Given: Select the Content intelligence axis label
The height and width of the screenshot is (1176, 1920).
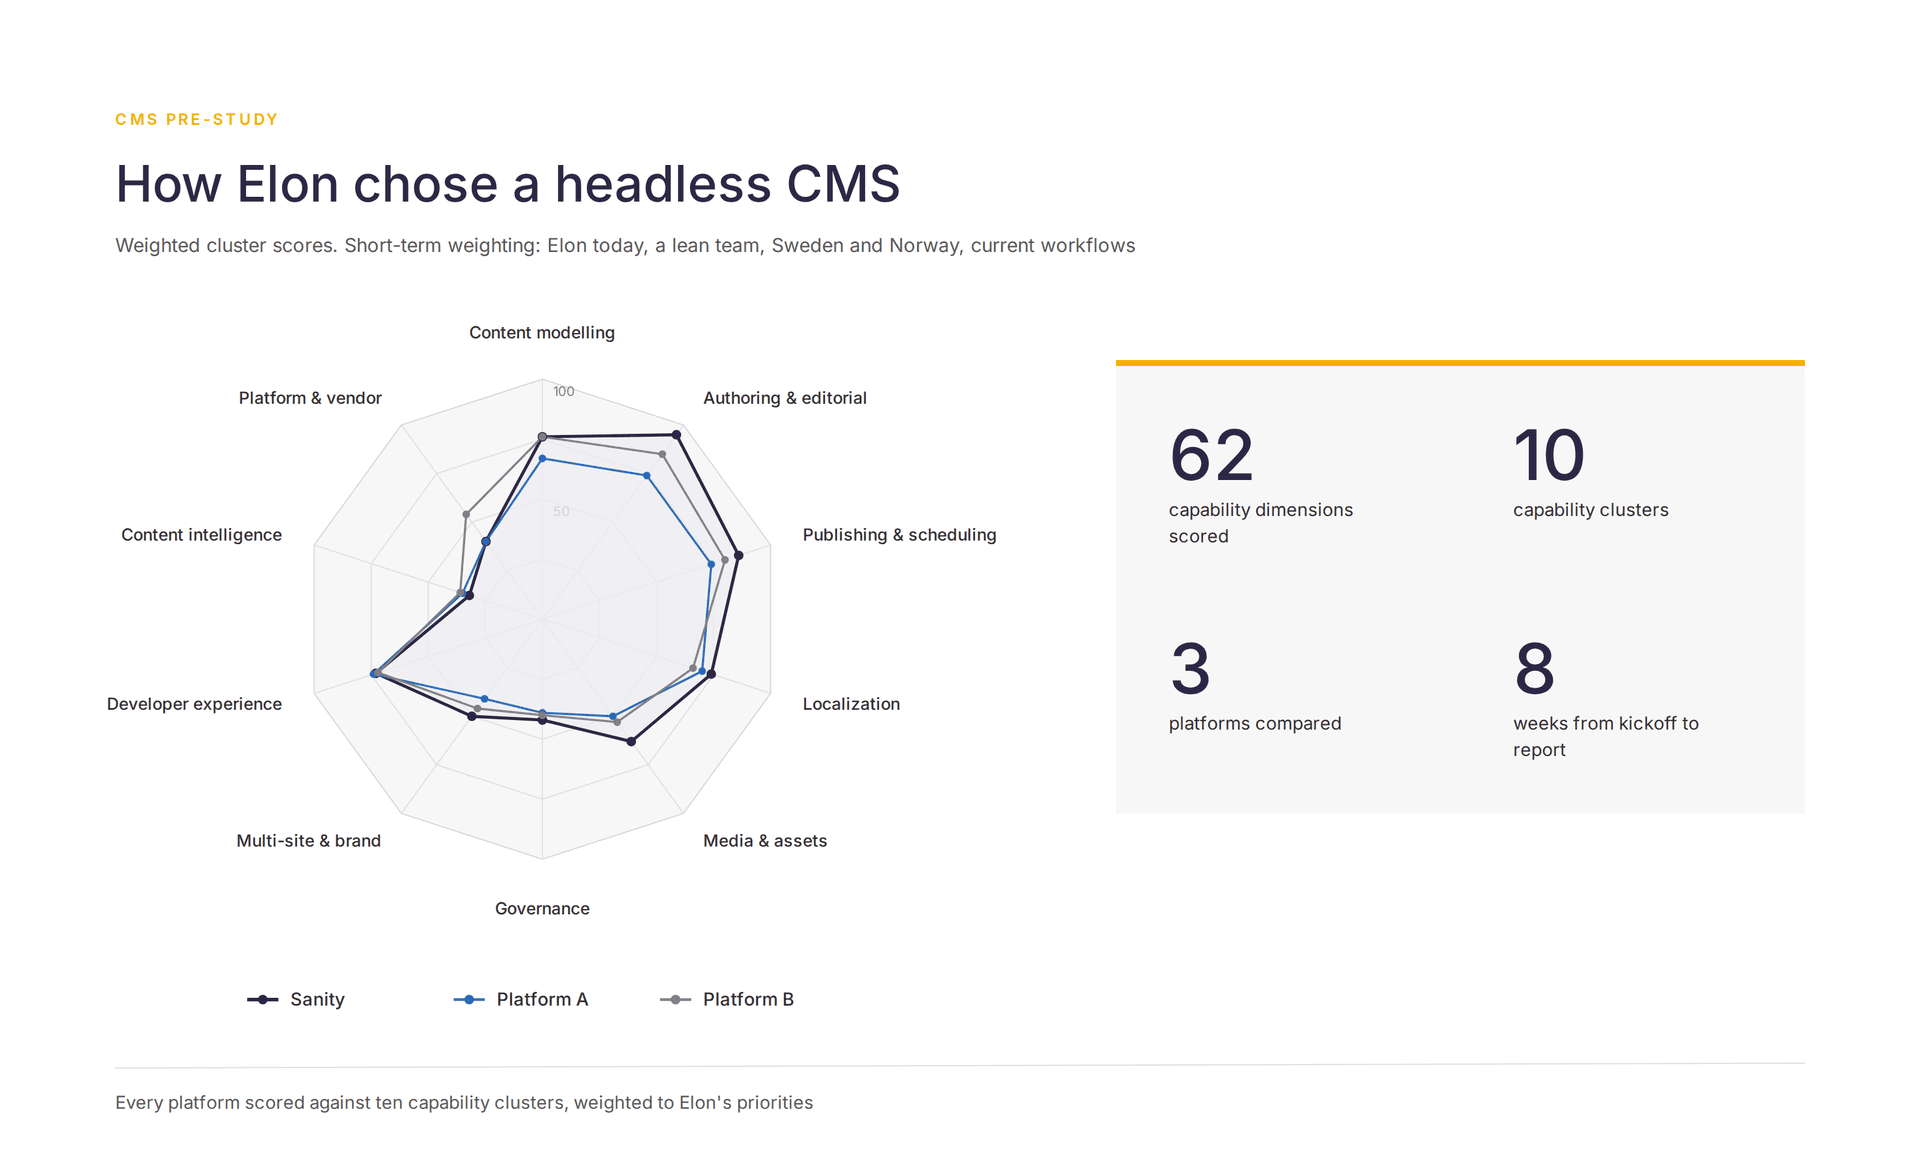Looking at the screenshot, I should [x=201, y=535].
